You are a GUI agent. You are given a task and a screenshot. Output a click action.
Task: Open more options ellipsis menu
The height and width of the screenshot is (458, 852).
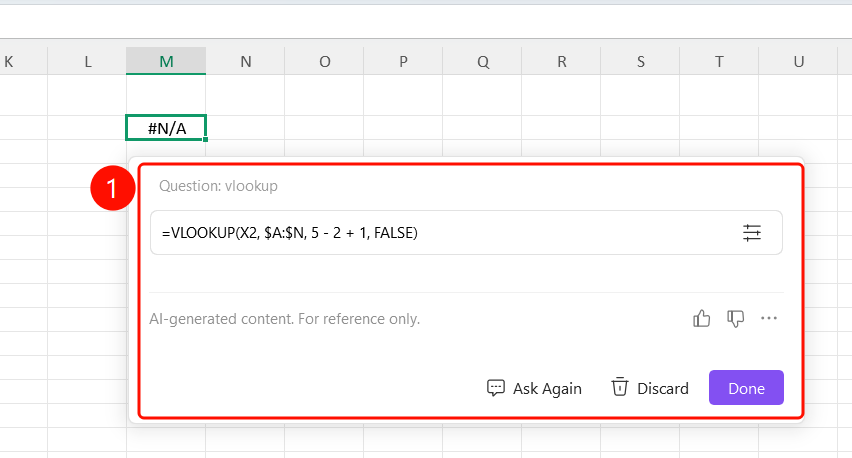769,318
